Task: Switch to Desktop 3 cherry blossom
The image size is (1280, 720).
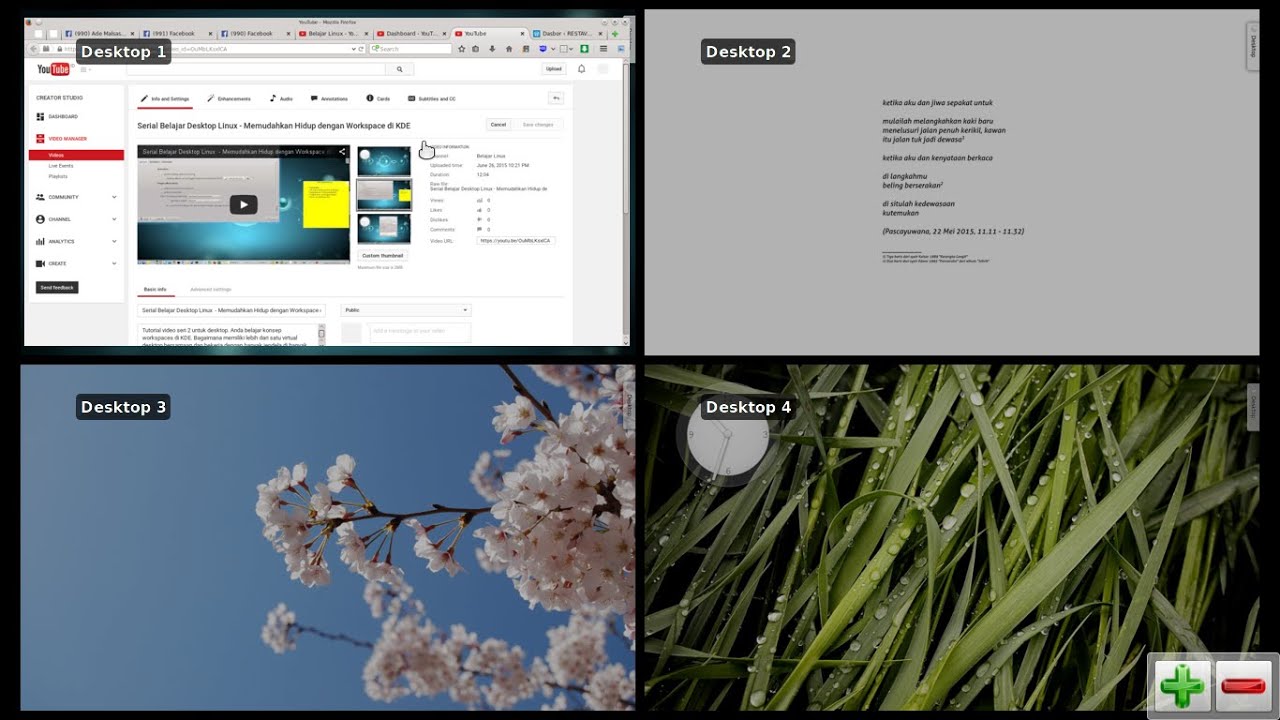Action: (327, 537)
